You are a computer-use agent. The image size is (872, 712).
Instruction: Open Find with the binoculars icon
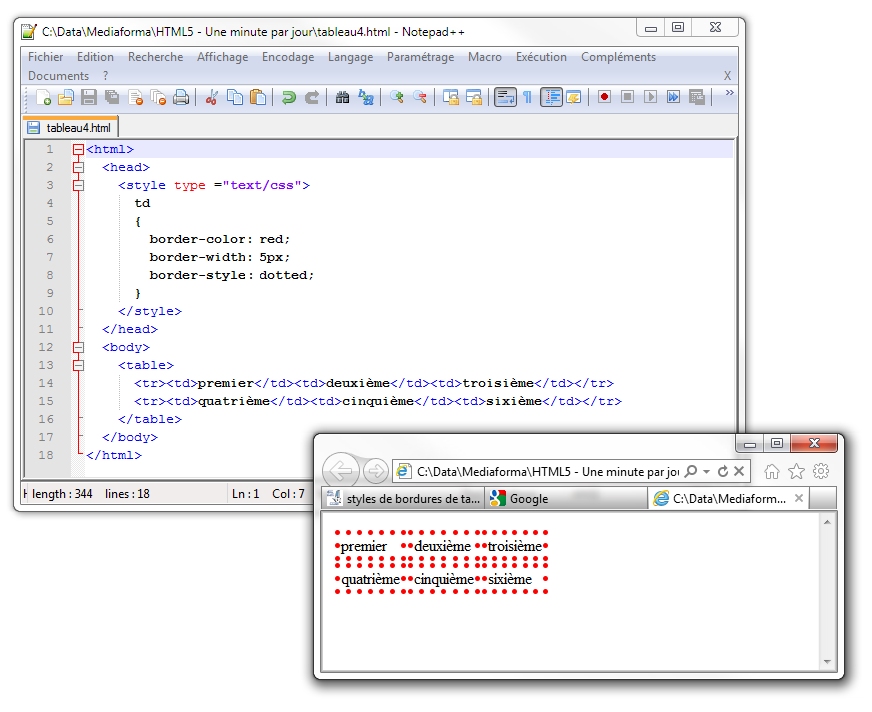pyautogui.click(x=342, y=97)
